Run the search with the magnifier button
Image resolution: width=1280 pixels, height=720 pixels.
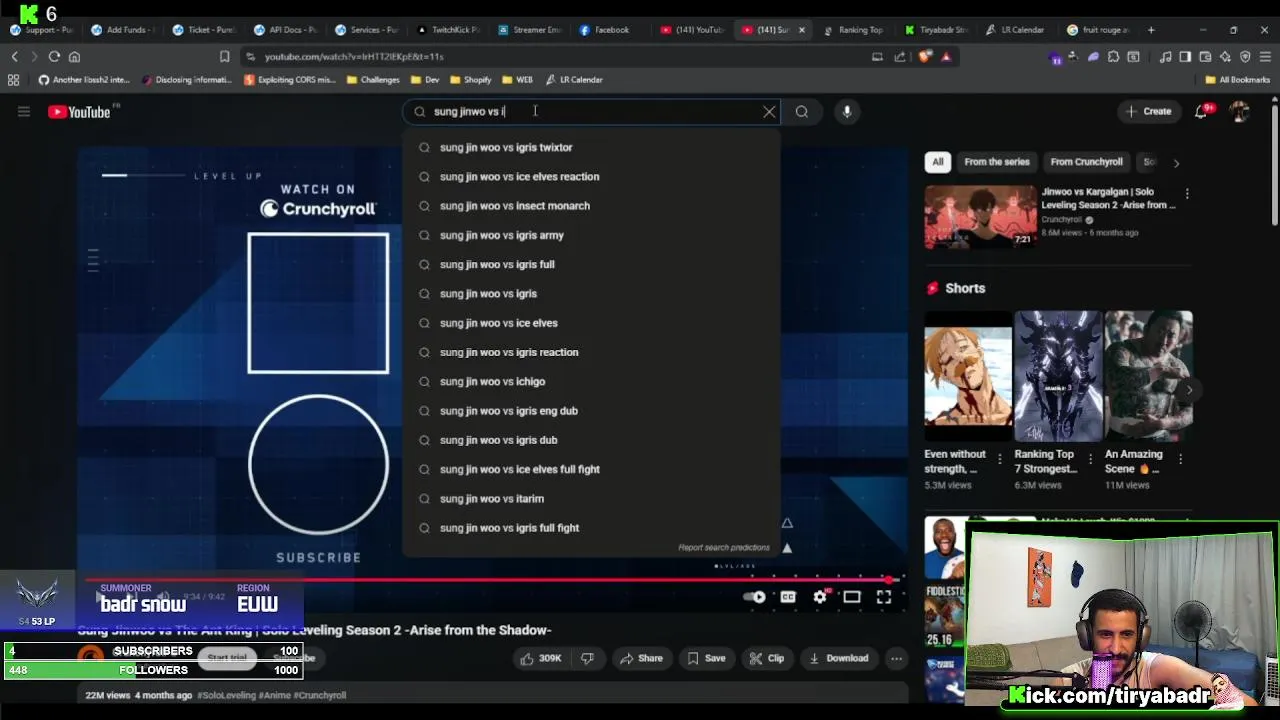pyautogui.click(x=802, y=112)
